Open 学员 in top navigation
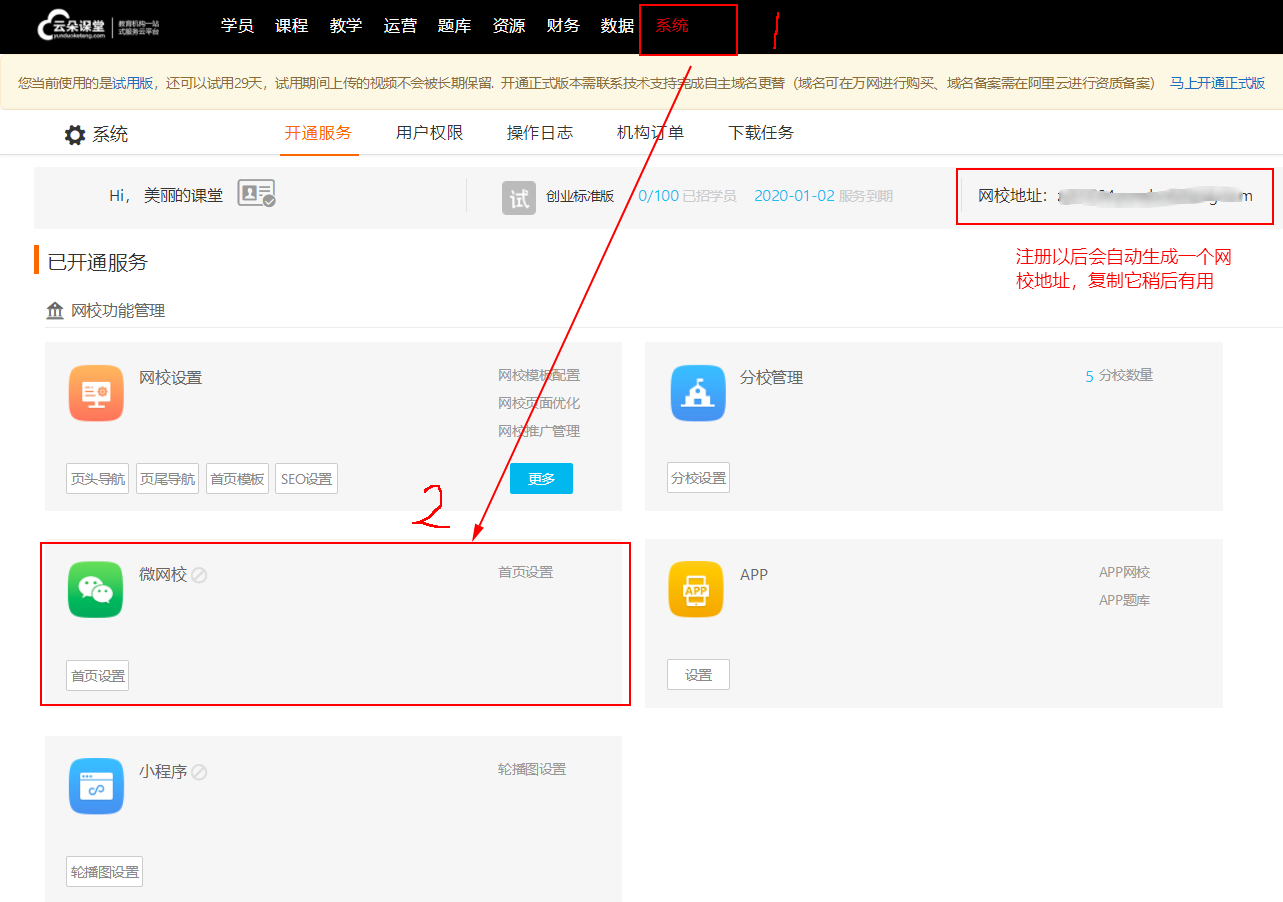Image resolution: width=1283 pixels, height=902 pixels. pos(237,26)
